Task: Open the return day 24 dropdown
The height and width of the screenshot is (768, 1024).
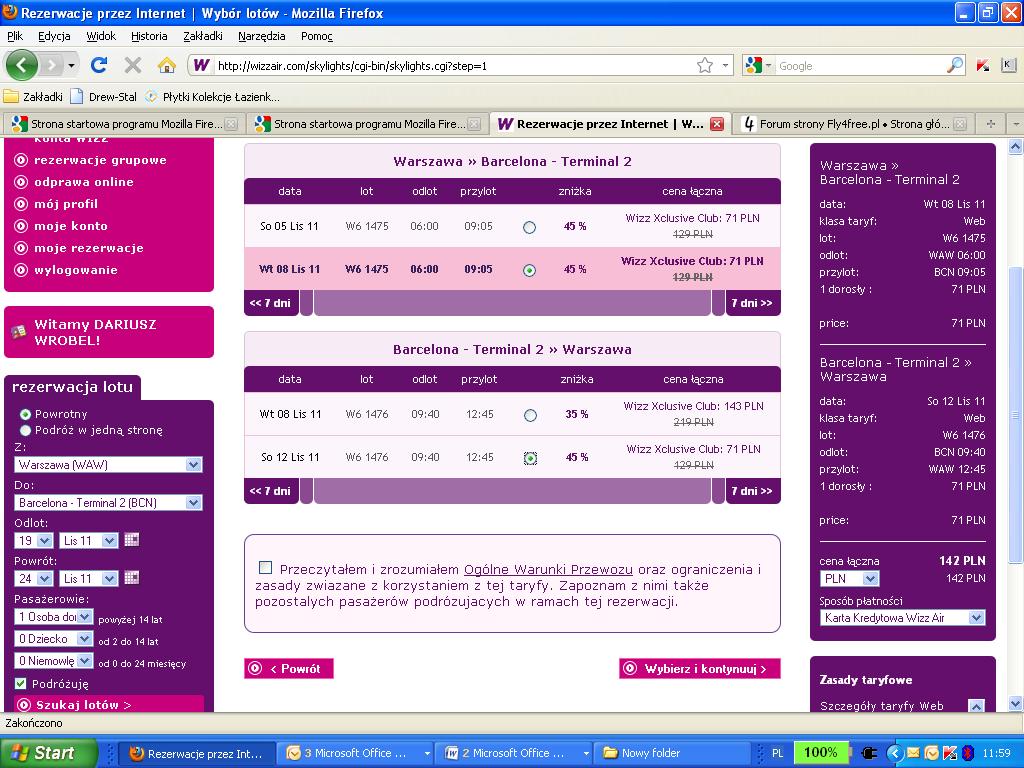Action: 33,578
